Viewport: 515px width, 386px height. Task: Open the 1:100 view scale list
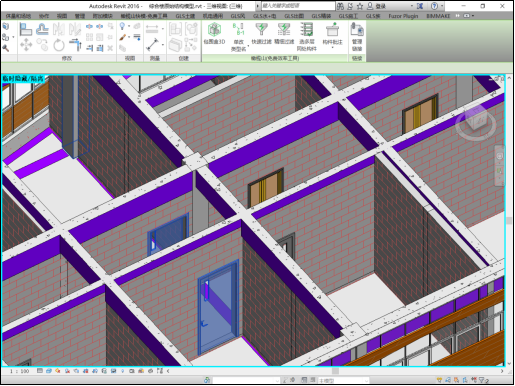(x=19, y=371)
